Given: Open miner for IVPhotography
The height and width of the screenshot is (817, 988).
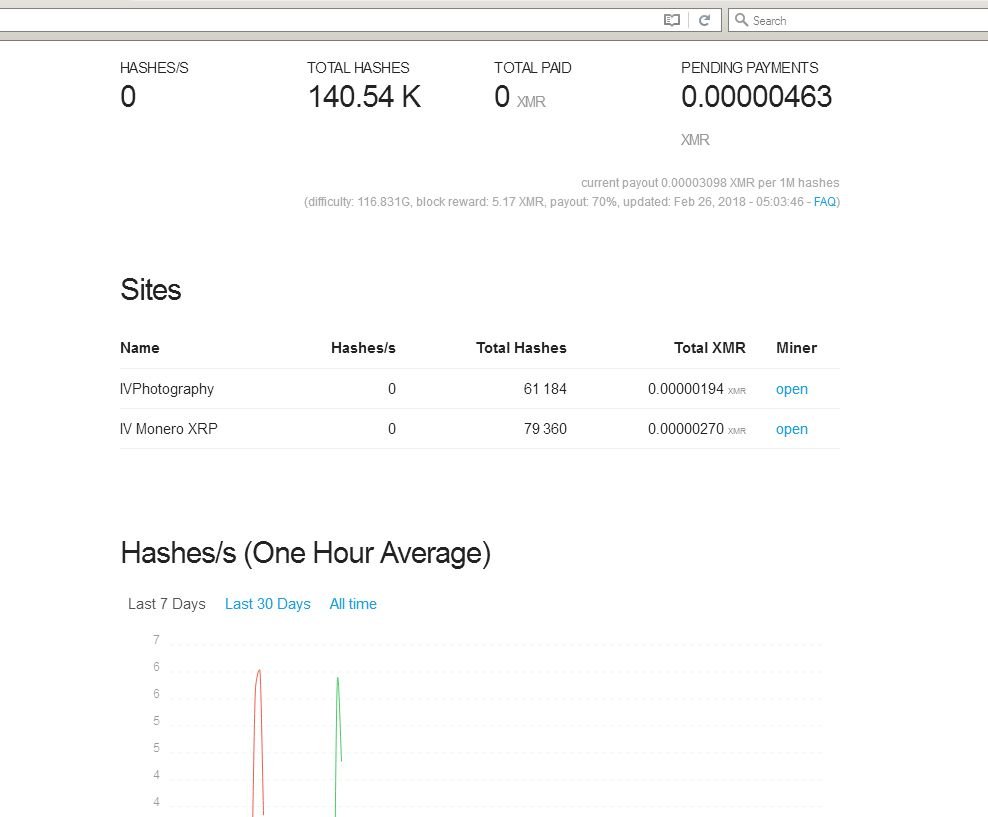Looking at the screenshot, I should pos(791,389).
